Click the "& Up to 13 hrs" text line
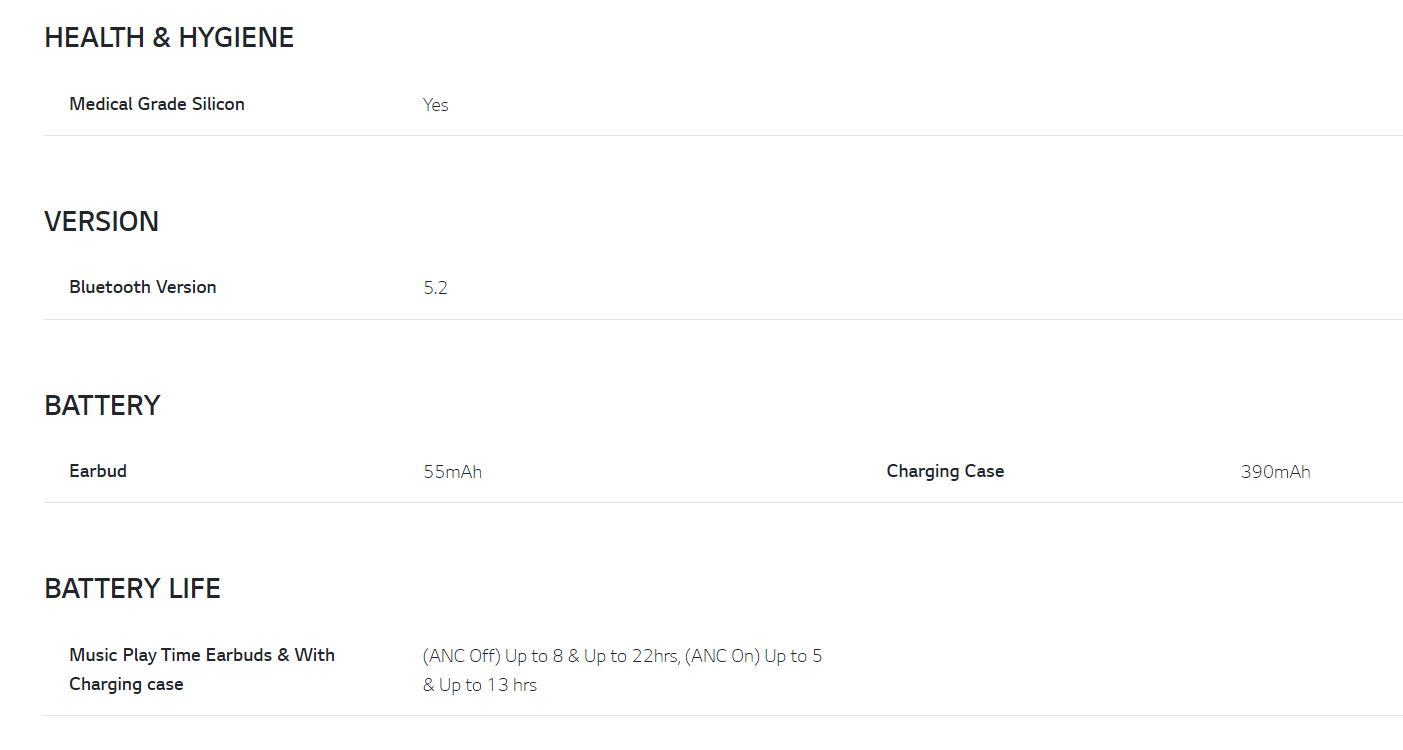This screenshot has width=1403, height=750. click(x=480, y=685)
